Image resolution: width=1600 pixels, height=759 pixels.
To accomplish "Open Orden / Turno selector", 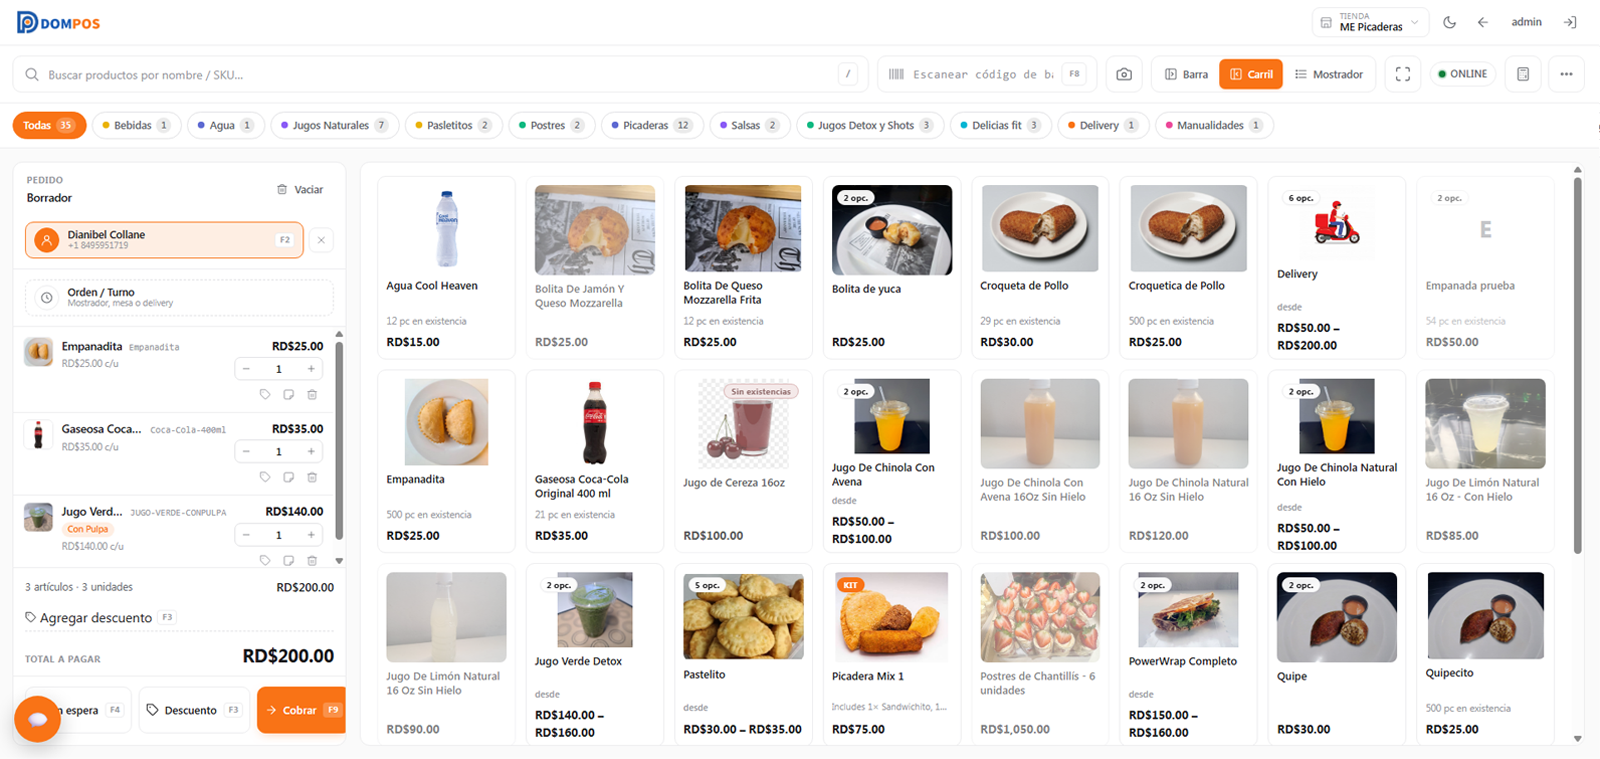I will click(x=179, y=298).
